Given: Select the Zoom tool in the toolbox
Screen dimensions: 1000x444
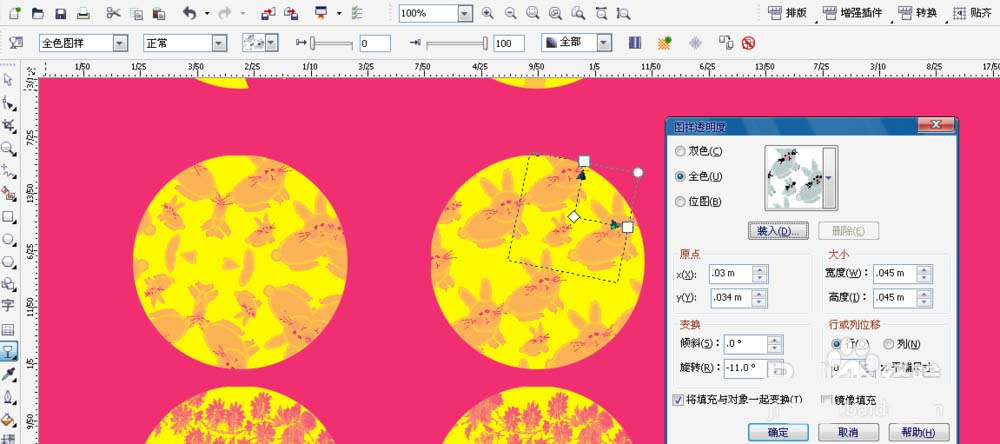Looking at the screenshot, I should (x=8, y=148).
